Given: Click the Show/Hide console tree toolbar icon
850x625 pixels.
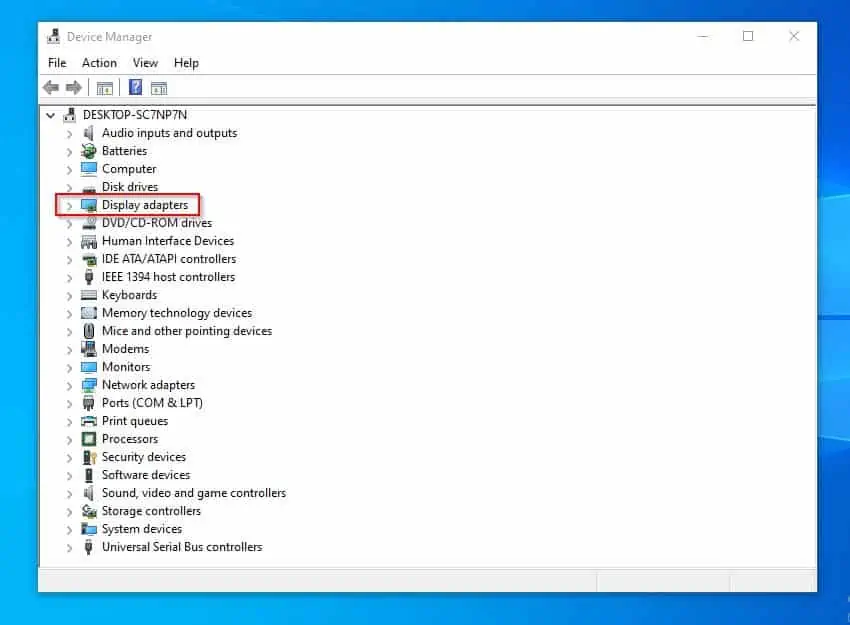Looking at the screenshot, I should point(105,88).
